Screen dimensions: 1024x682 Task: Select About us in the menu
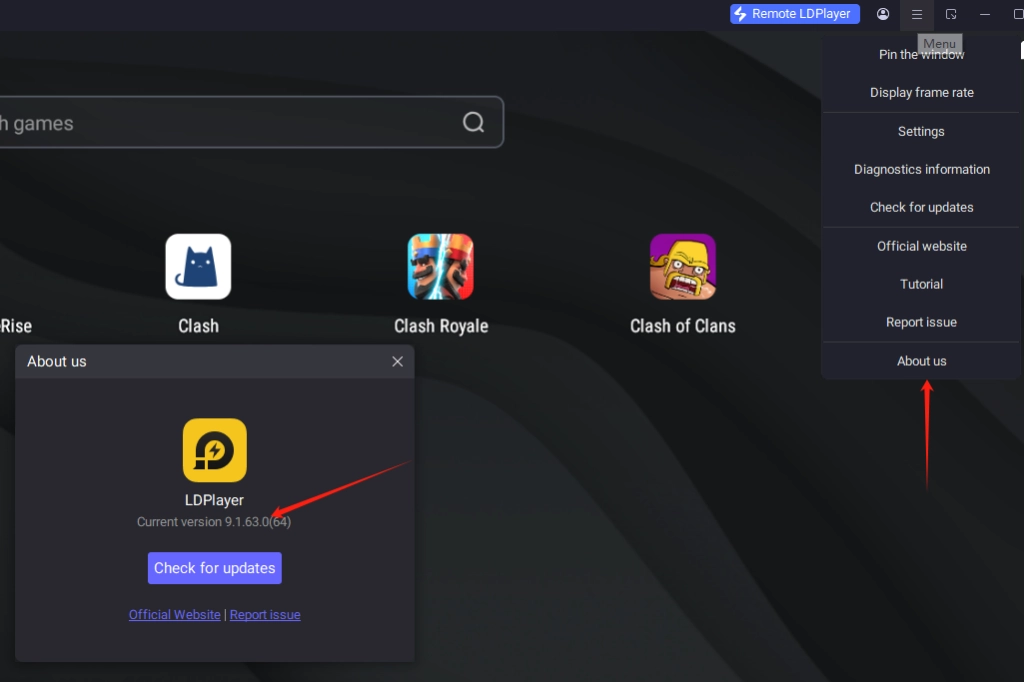click(921, 361)
